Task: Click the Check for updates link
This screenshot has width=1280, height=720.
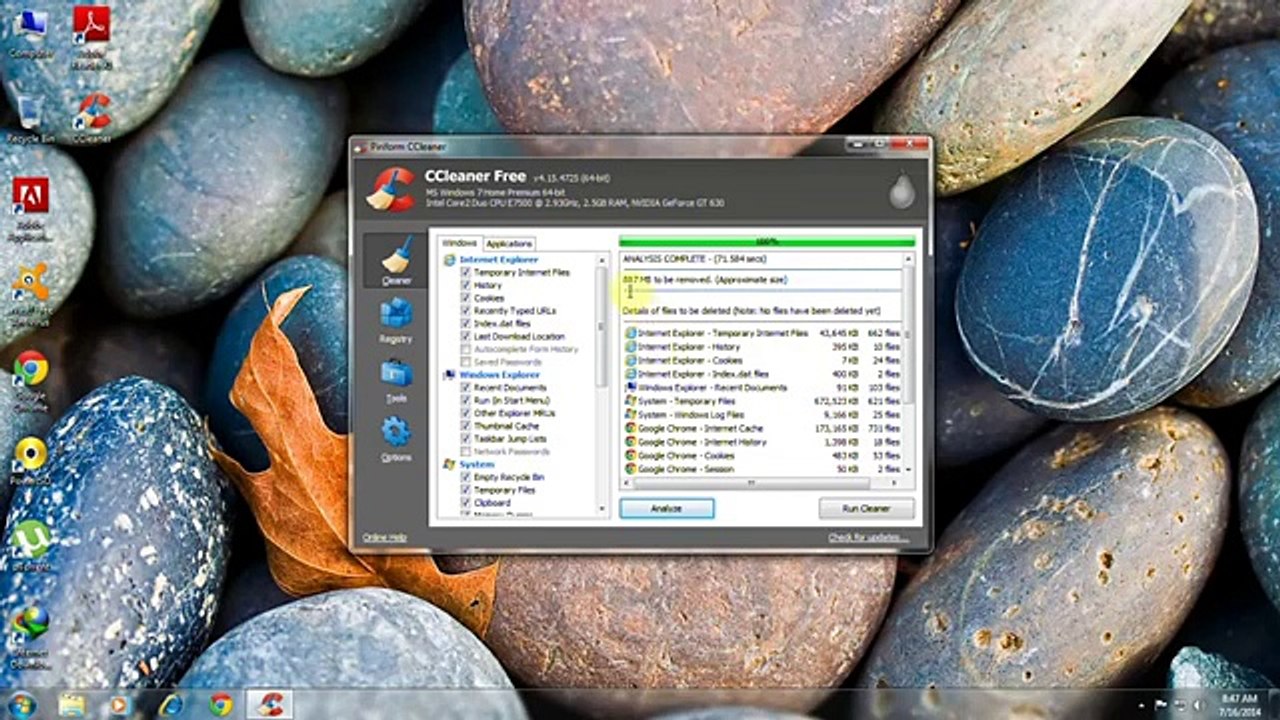Action: click(x=868, y=538)
